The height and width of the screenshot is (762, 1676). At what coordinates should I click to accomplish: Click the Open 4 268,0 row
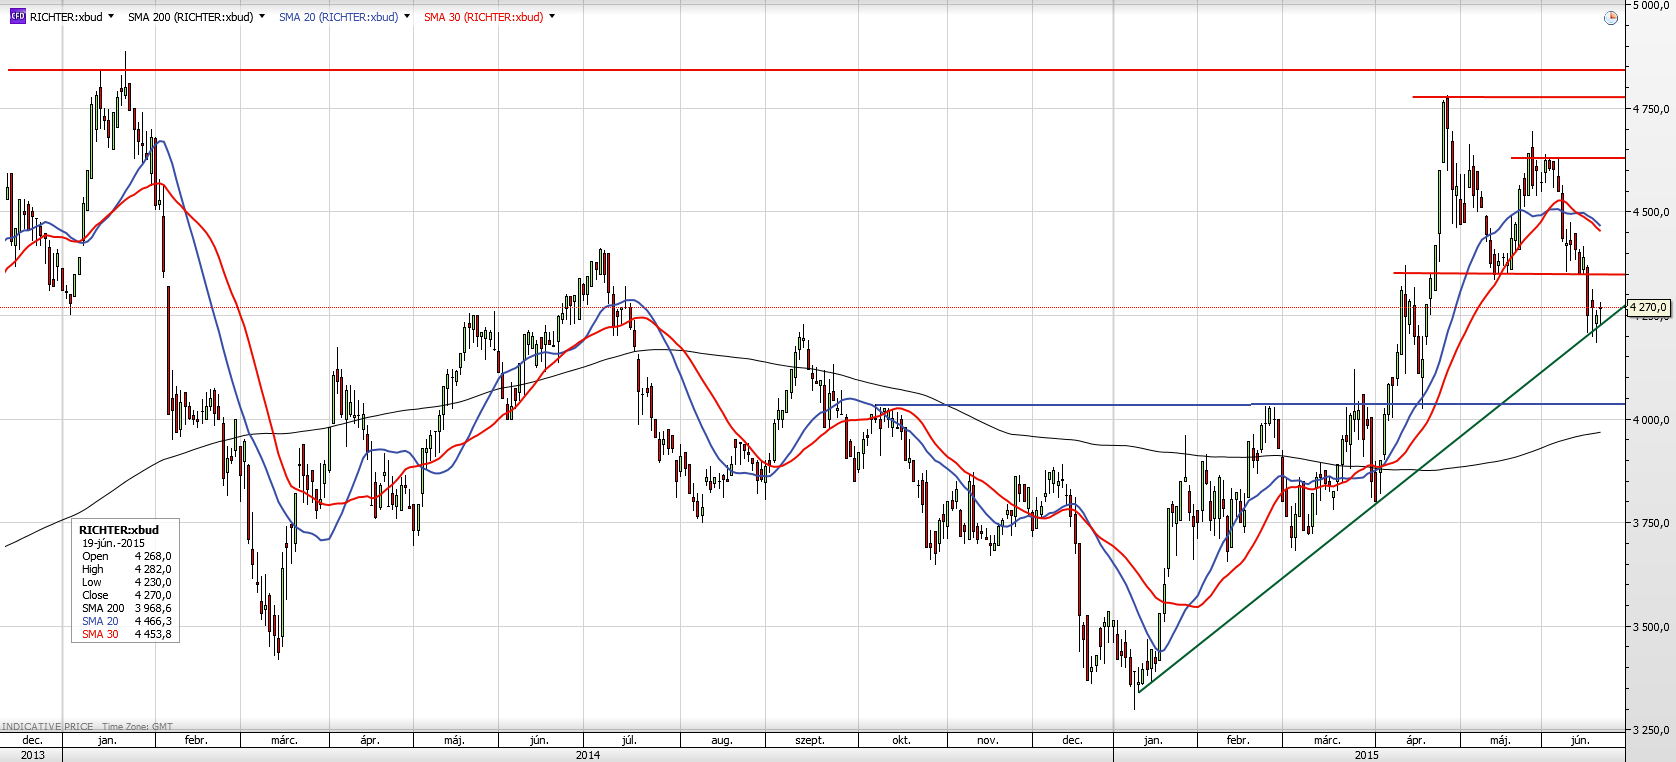[x=127, y=556]
